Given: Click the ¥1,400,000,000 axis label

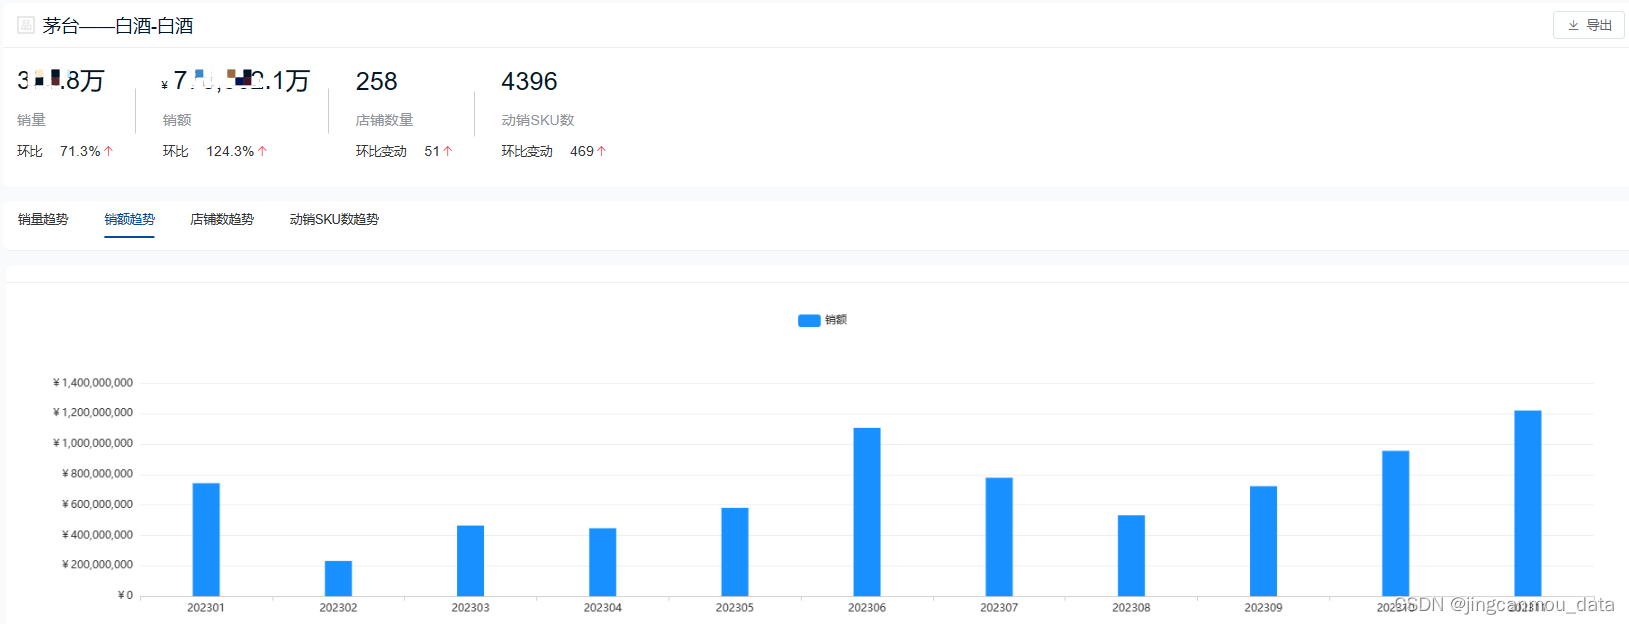Looking at the screenshot, I should (93, 383).
